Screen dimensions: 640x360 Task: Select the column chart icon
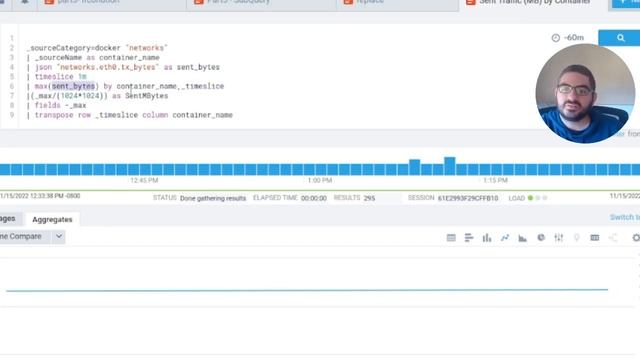(x=487, y=238)
